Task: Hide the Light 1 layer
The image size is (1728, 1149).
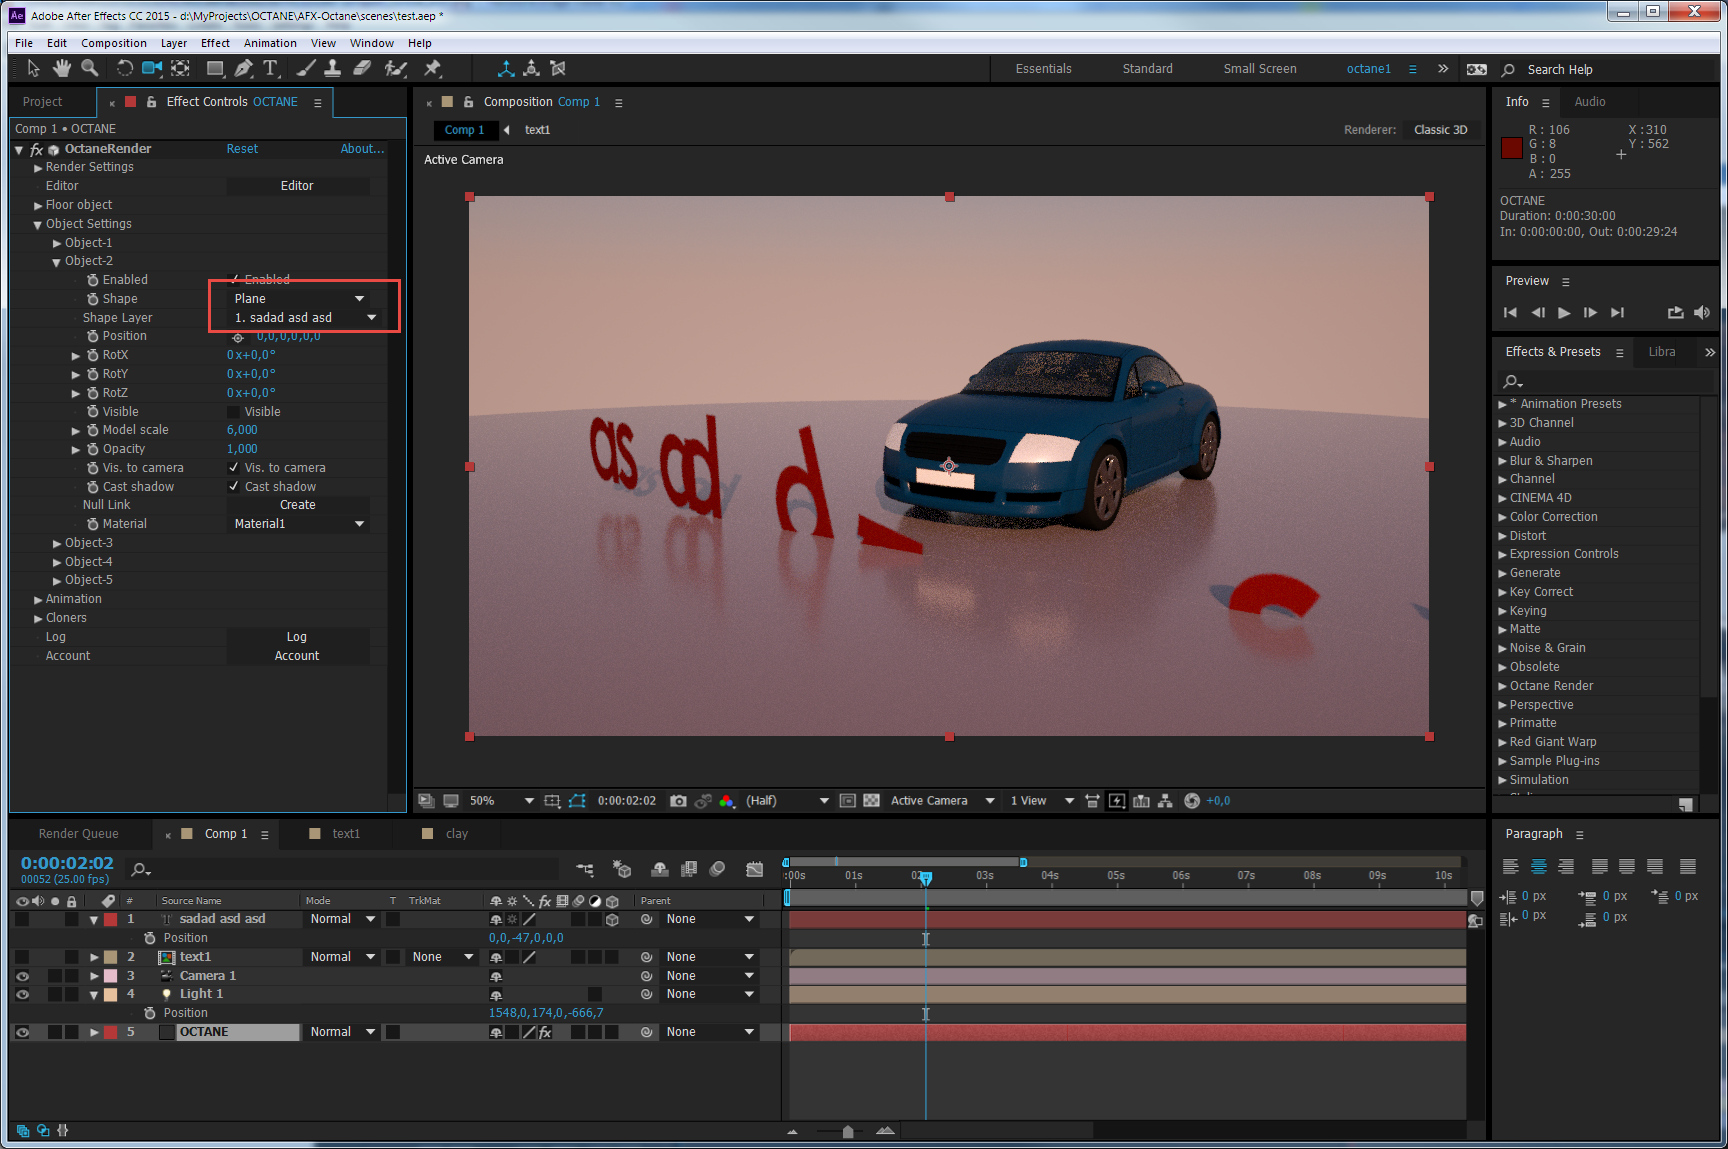Action: click(x=22, y=994)
